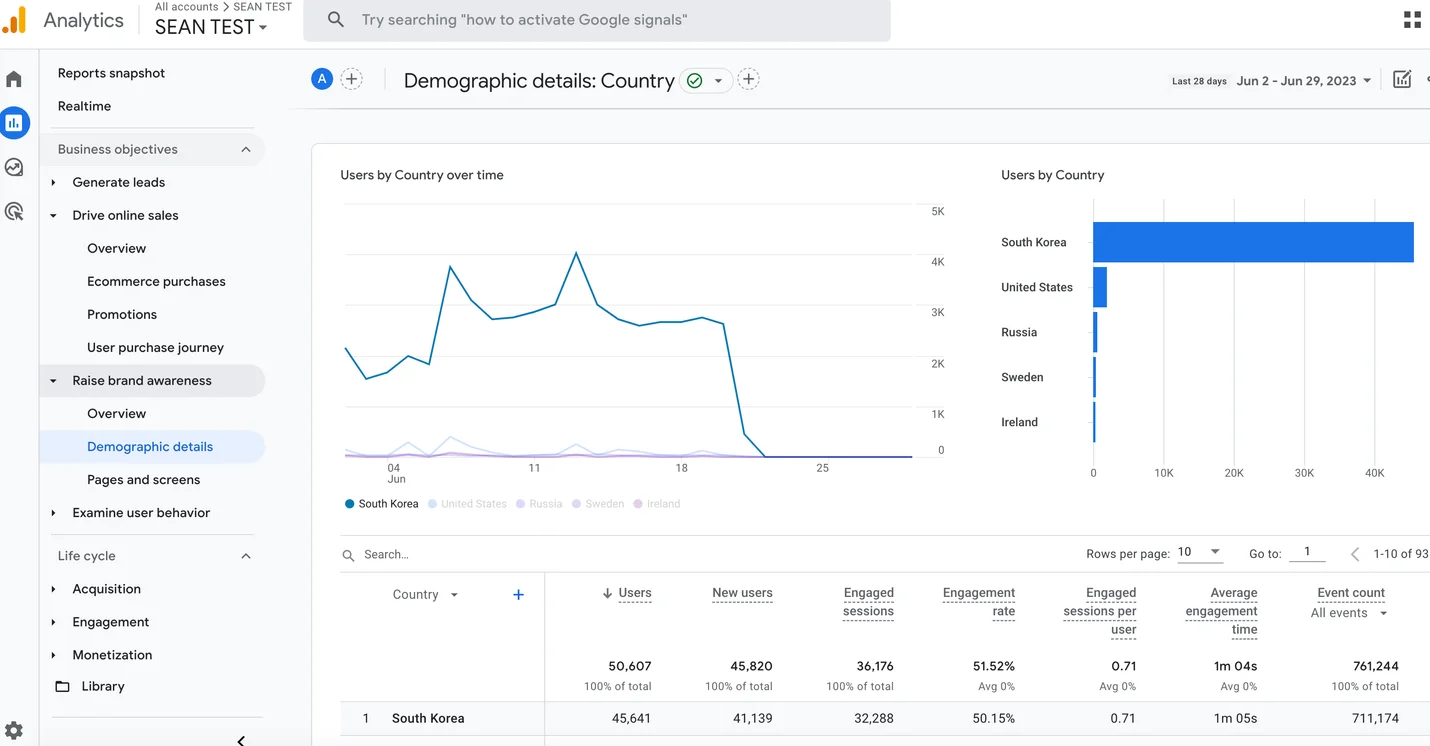Open the Library folder icon

[x=62, y=686]
